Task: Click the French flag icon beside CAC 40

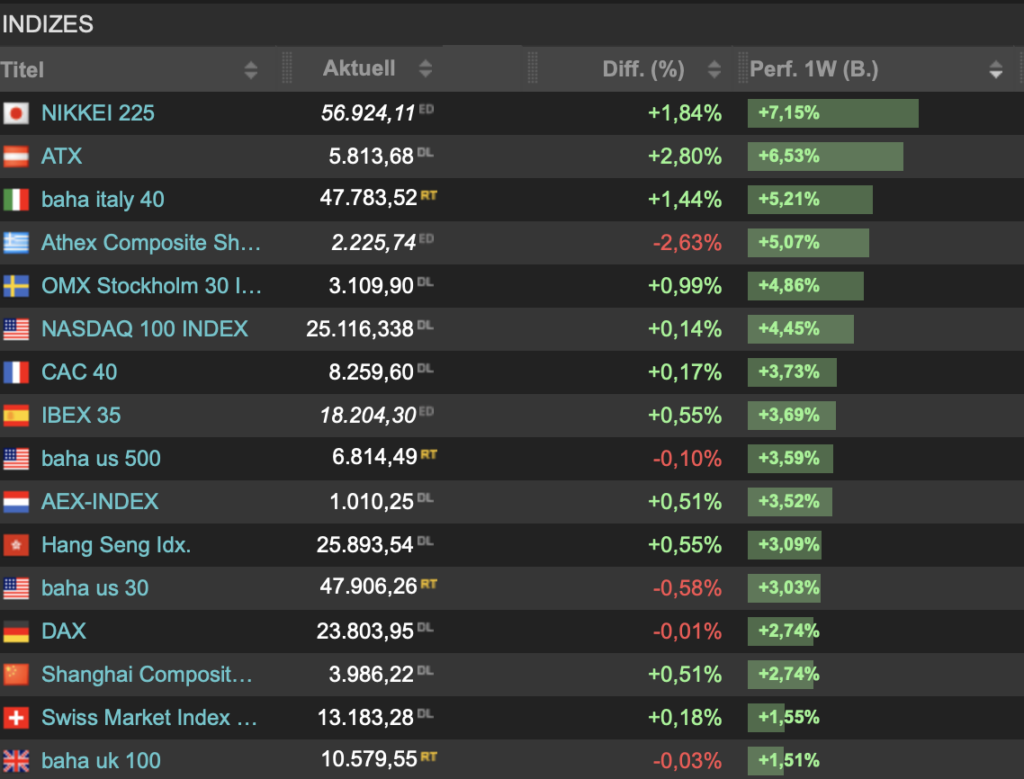Action: tap(16, 373)
